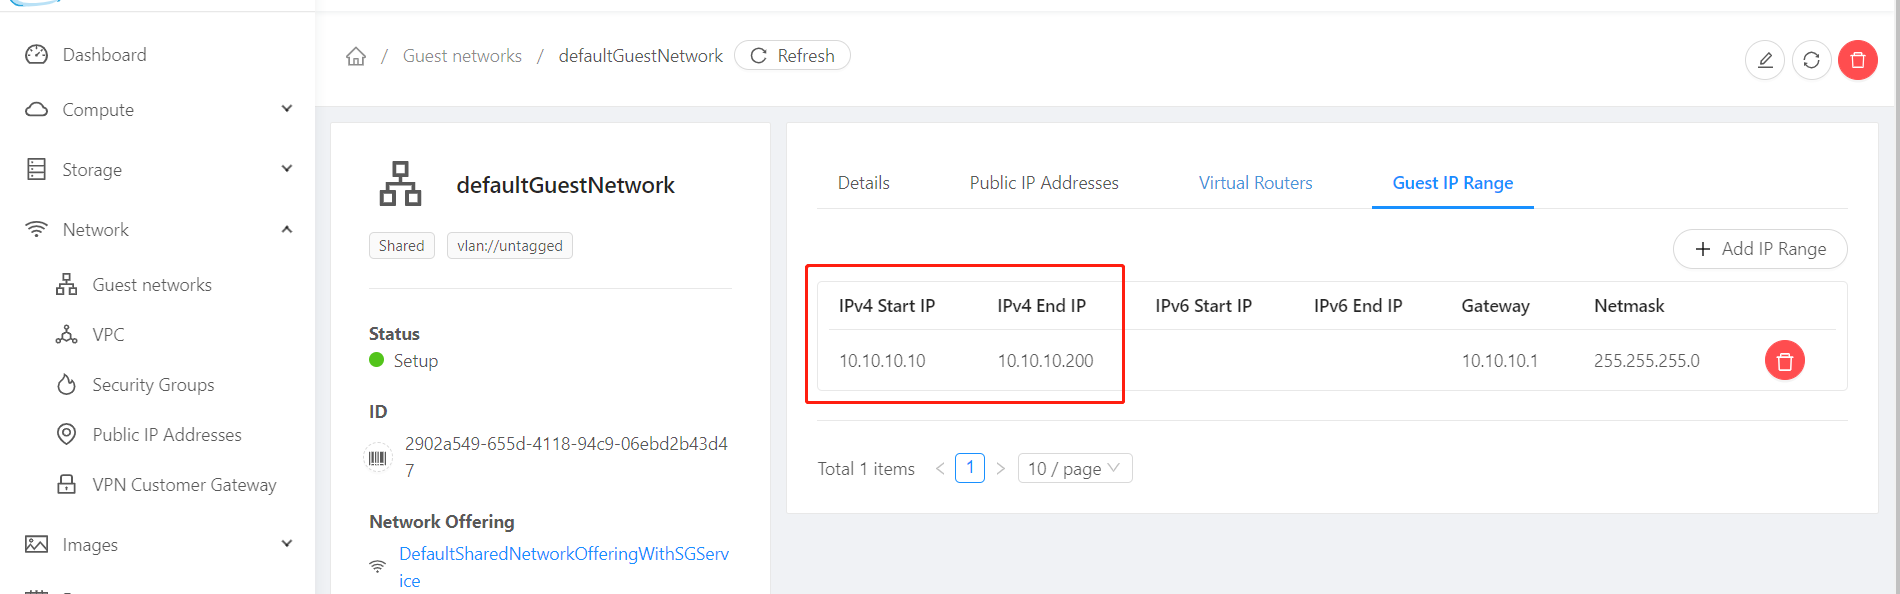Click the Add IP Range button

(x=1759, y=248)
